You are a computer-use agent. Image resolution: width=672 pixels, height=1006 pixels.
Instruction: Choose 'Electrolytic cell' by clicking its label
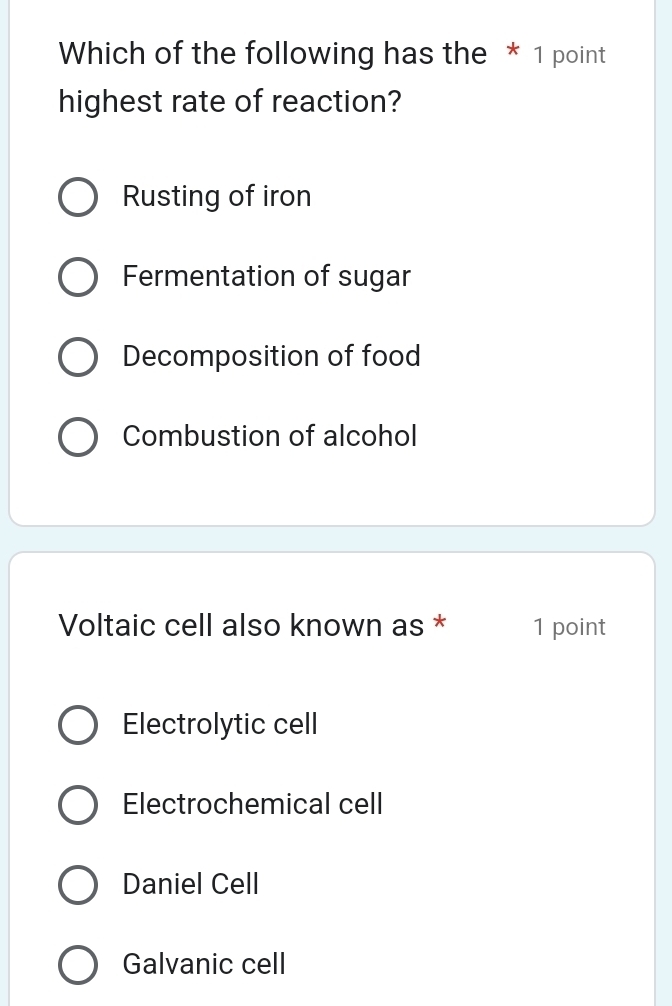point(219,725)
